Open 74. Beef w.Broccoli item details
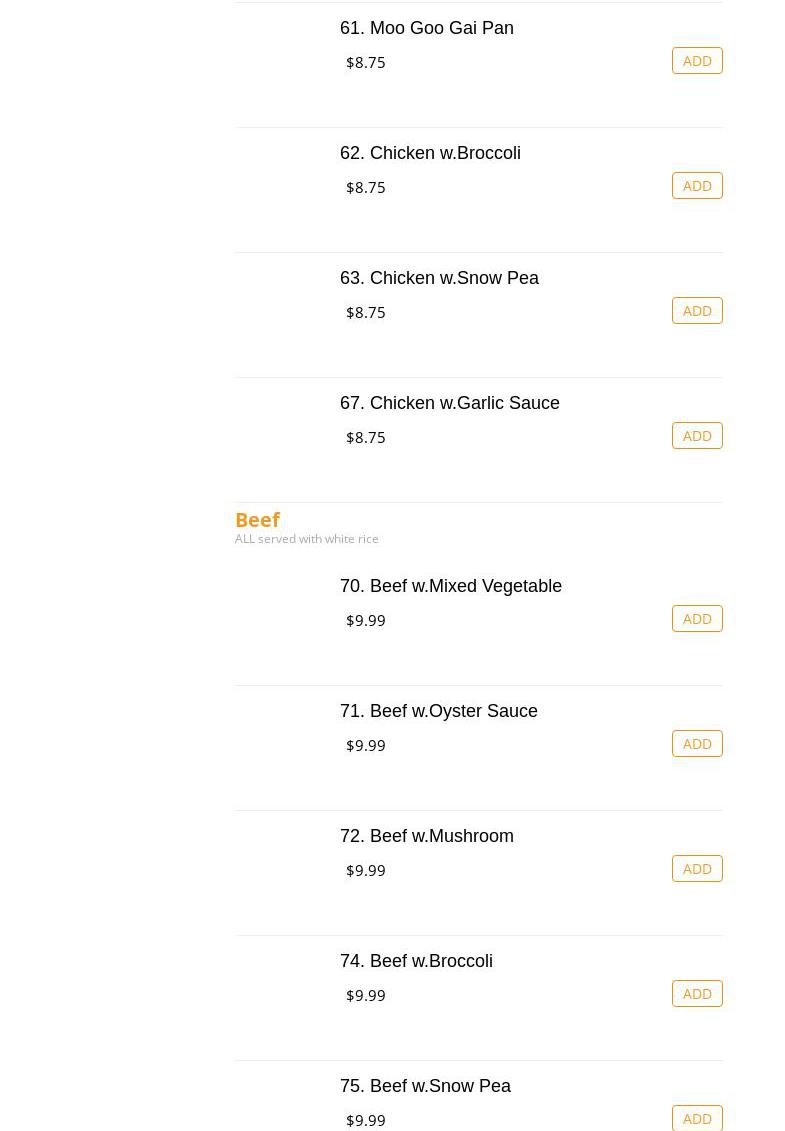Image resolution: width=785 pixels, height=1131 pixels. [416, 961]
